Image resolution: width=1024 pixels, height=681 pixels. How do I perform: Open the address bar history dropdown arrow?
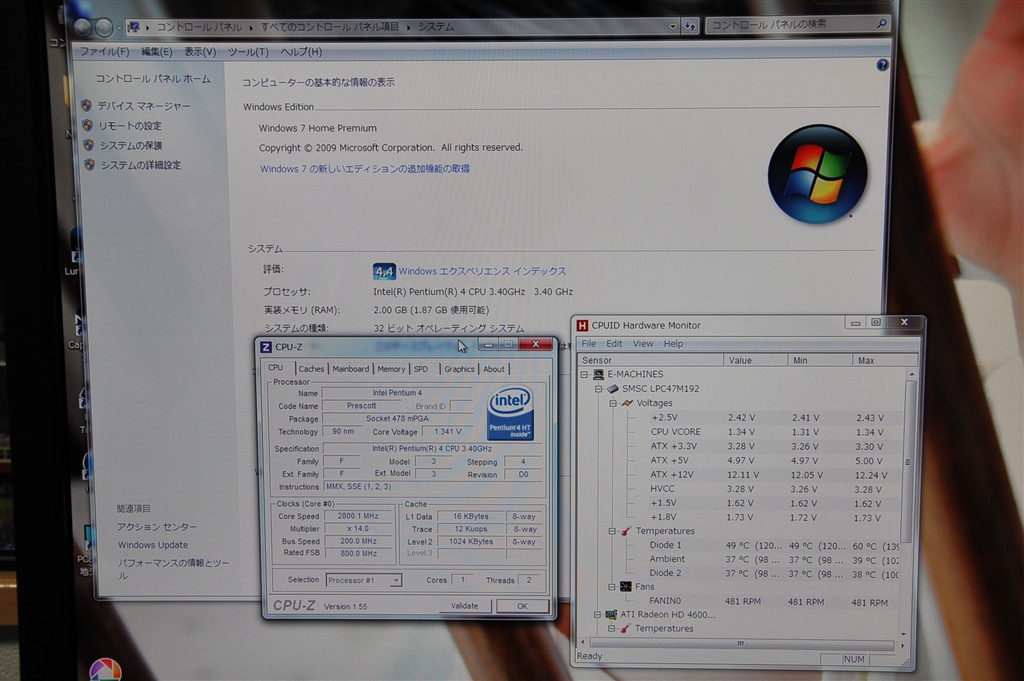click(671, 26)
